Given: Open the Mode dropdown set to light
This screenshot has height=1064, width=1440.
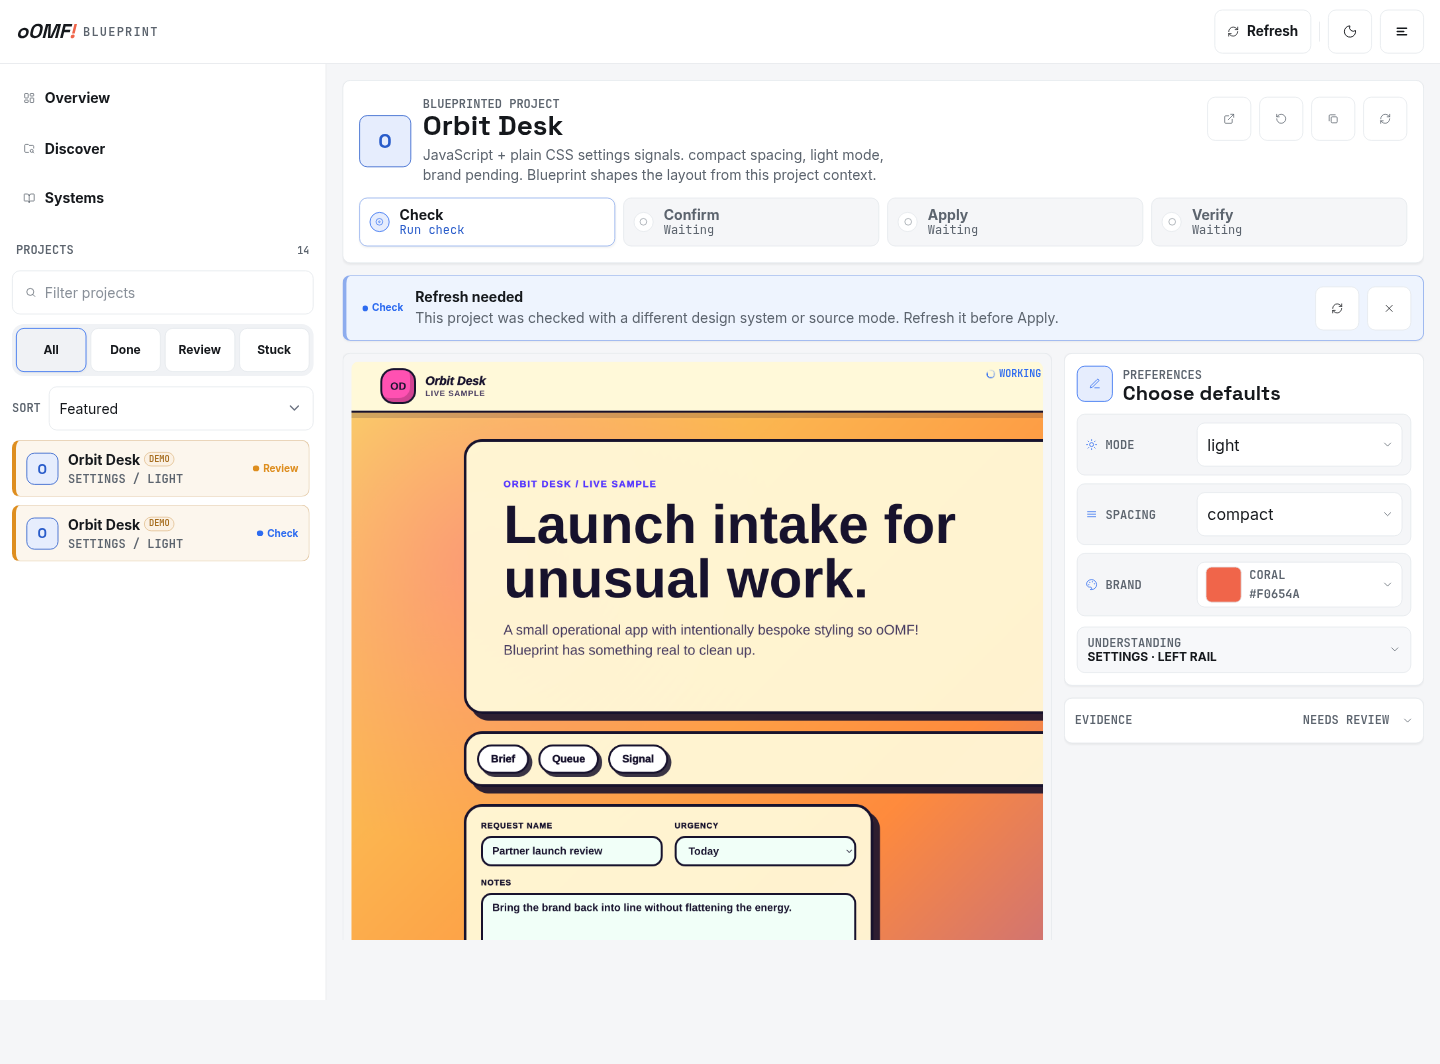Looking at the screenshot, I should click(1299, 445).
